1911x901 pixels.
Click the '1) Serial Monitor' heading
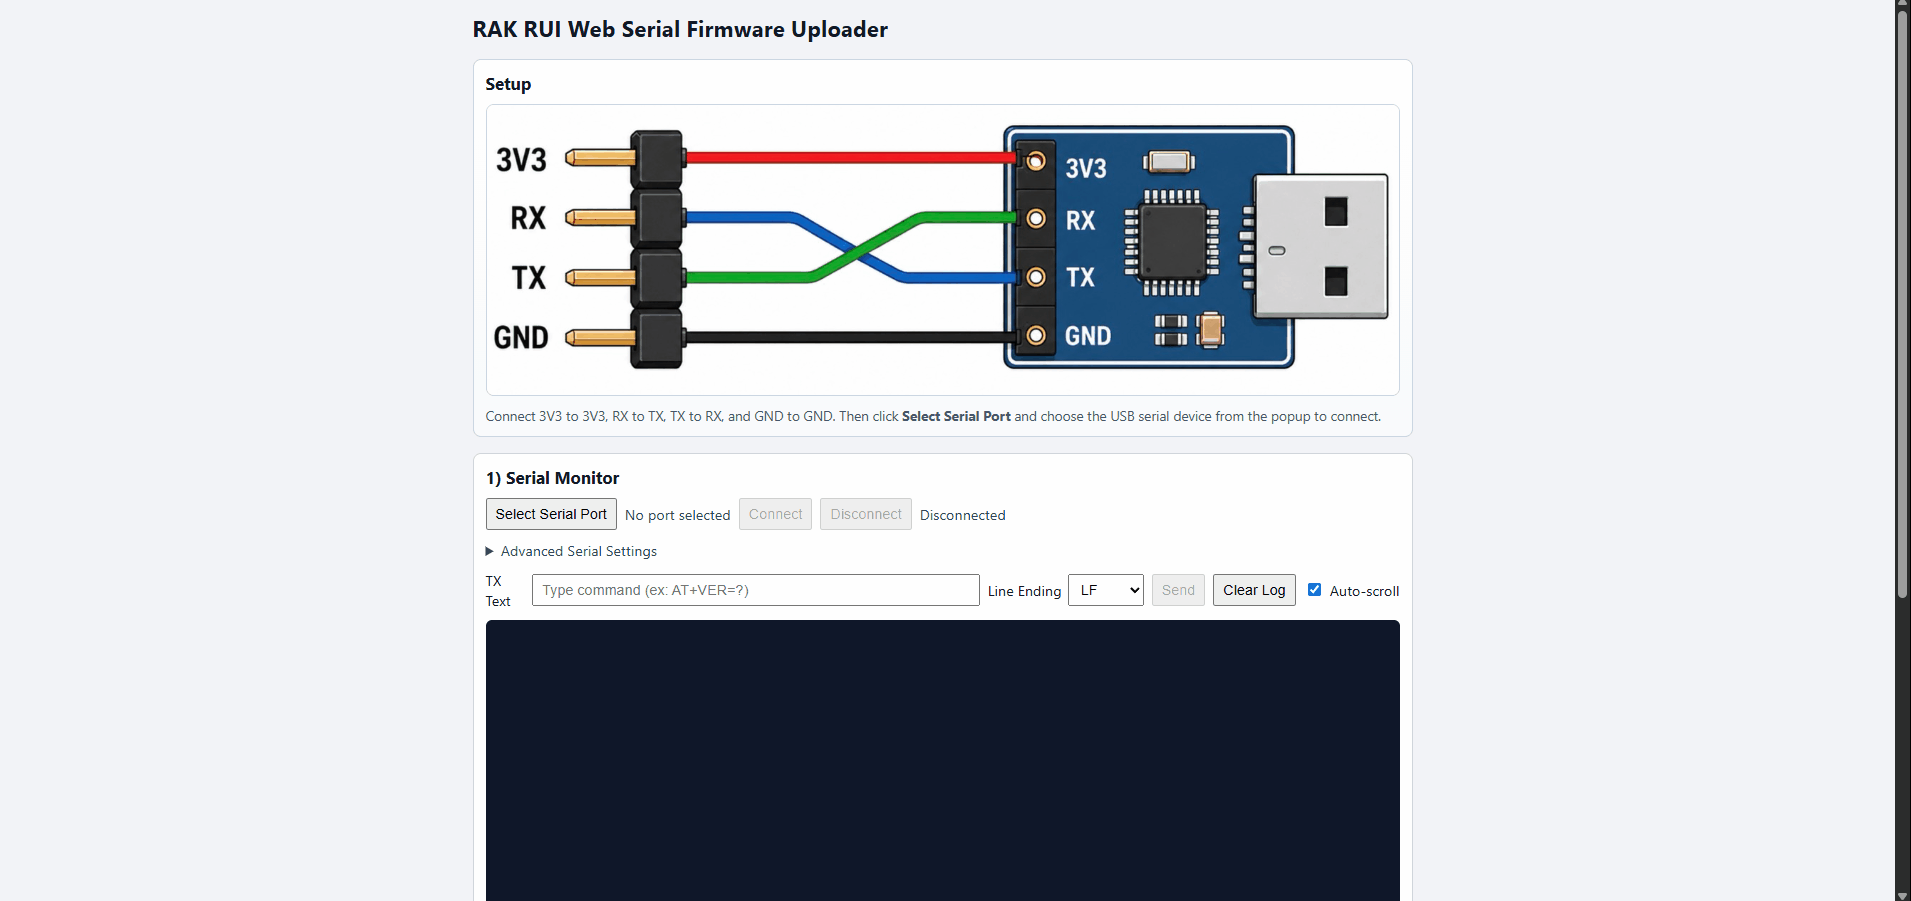[552, 478]
